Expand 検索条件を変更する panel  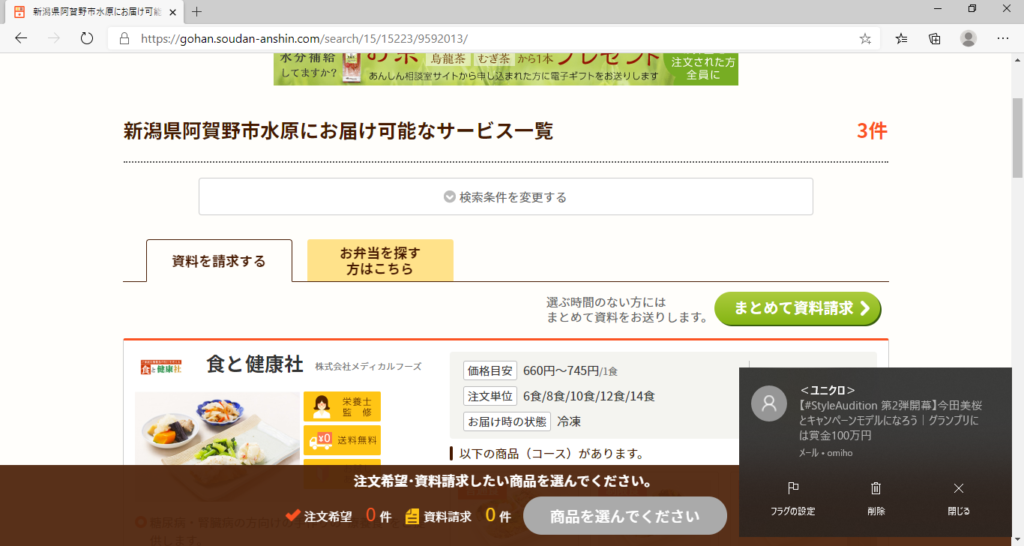tap(505, 197)
